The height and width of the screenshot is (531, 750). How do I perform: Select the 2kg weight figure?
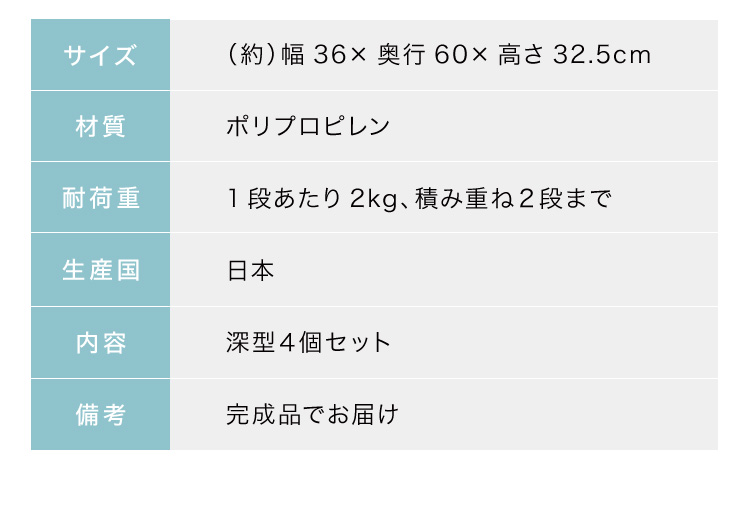[x=374, y=199]
